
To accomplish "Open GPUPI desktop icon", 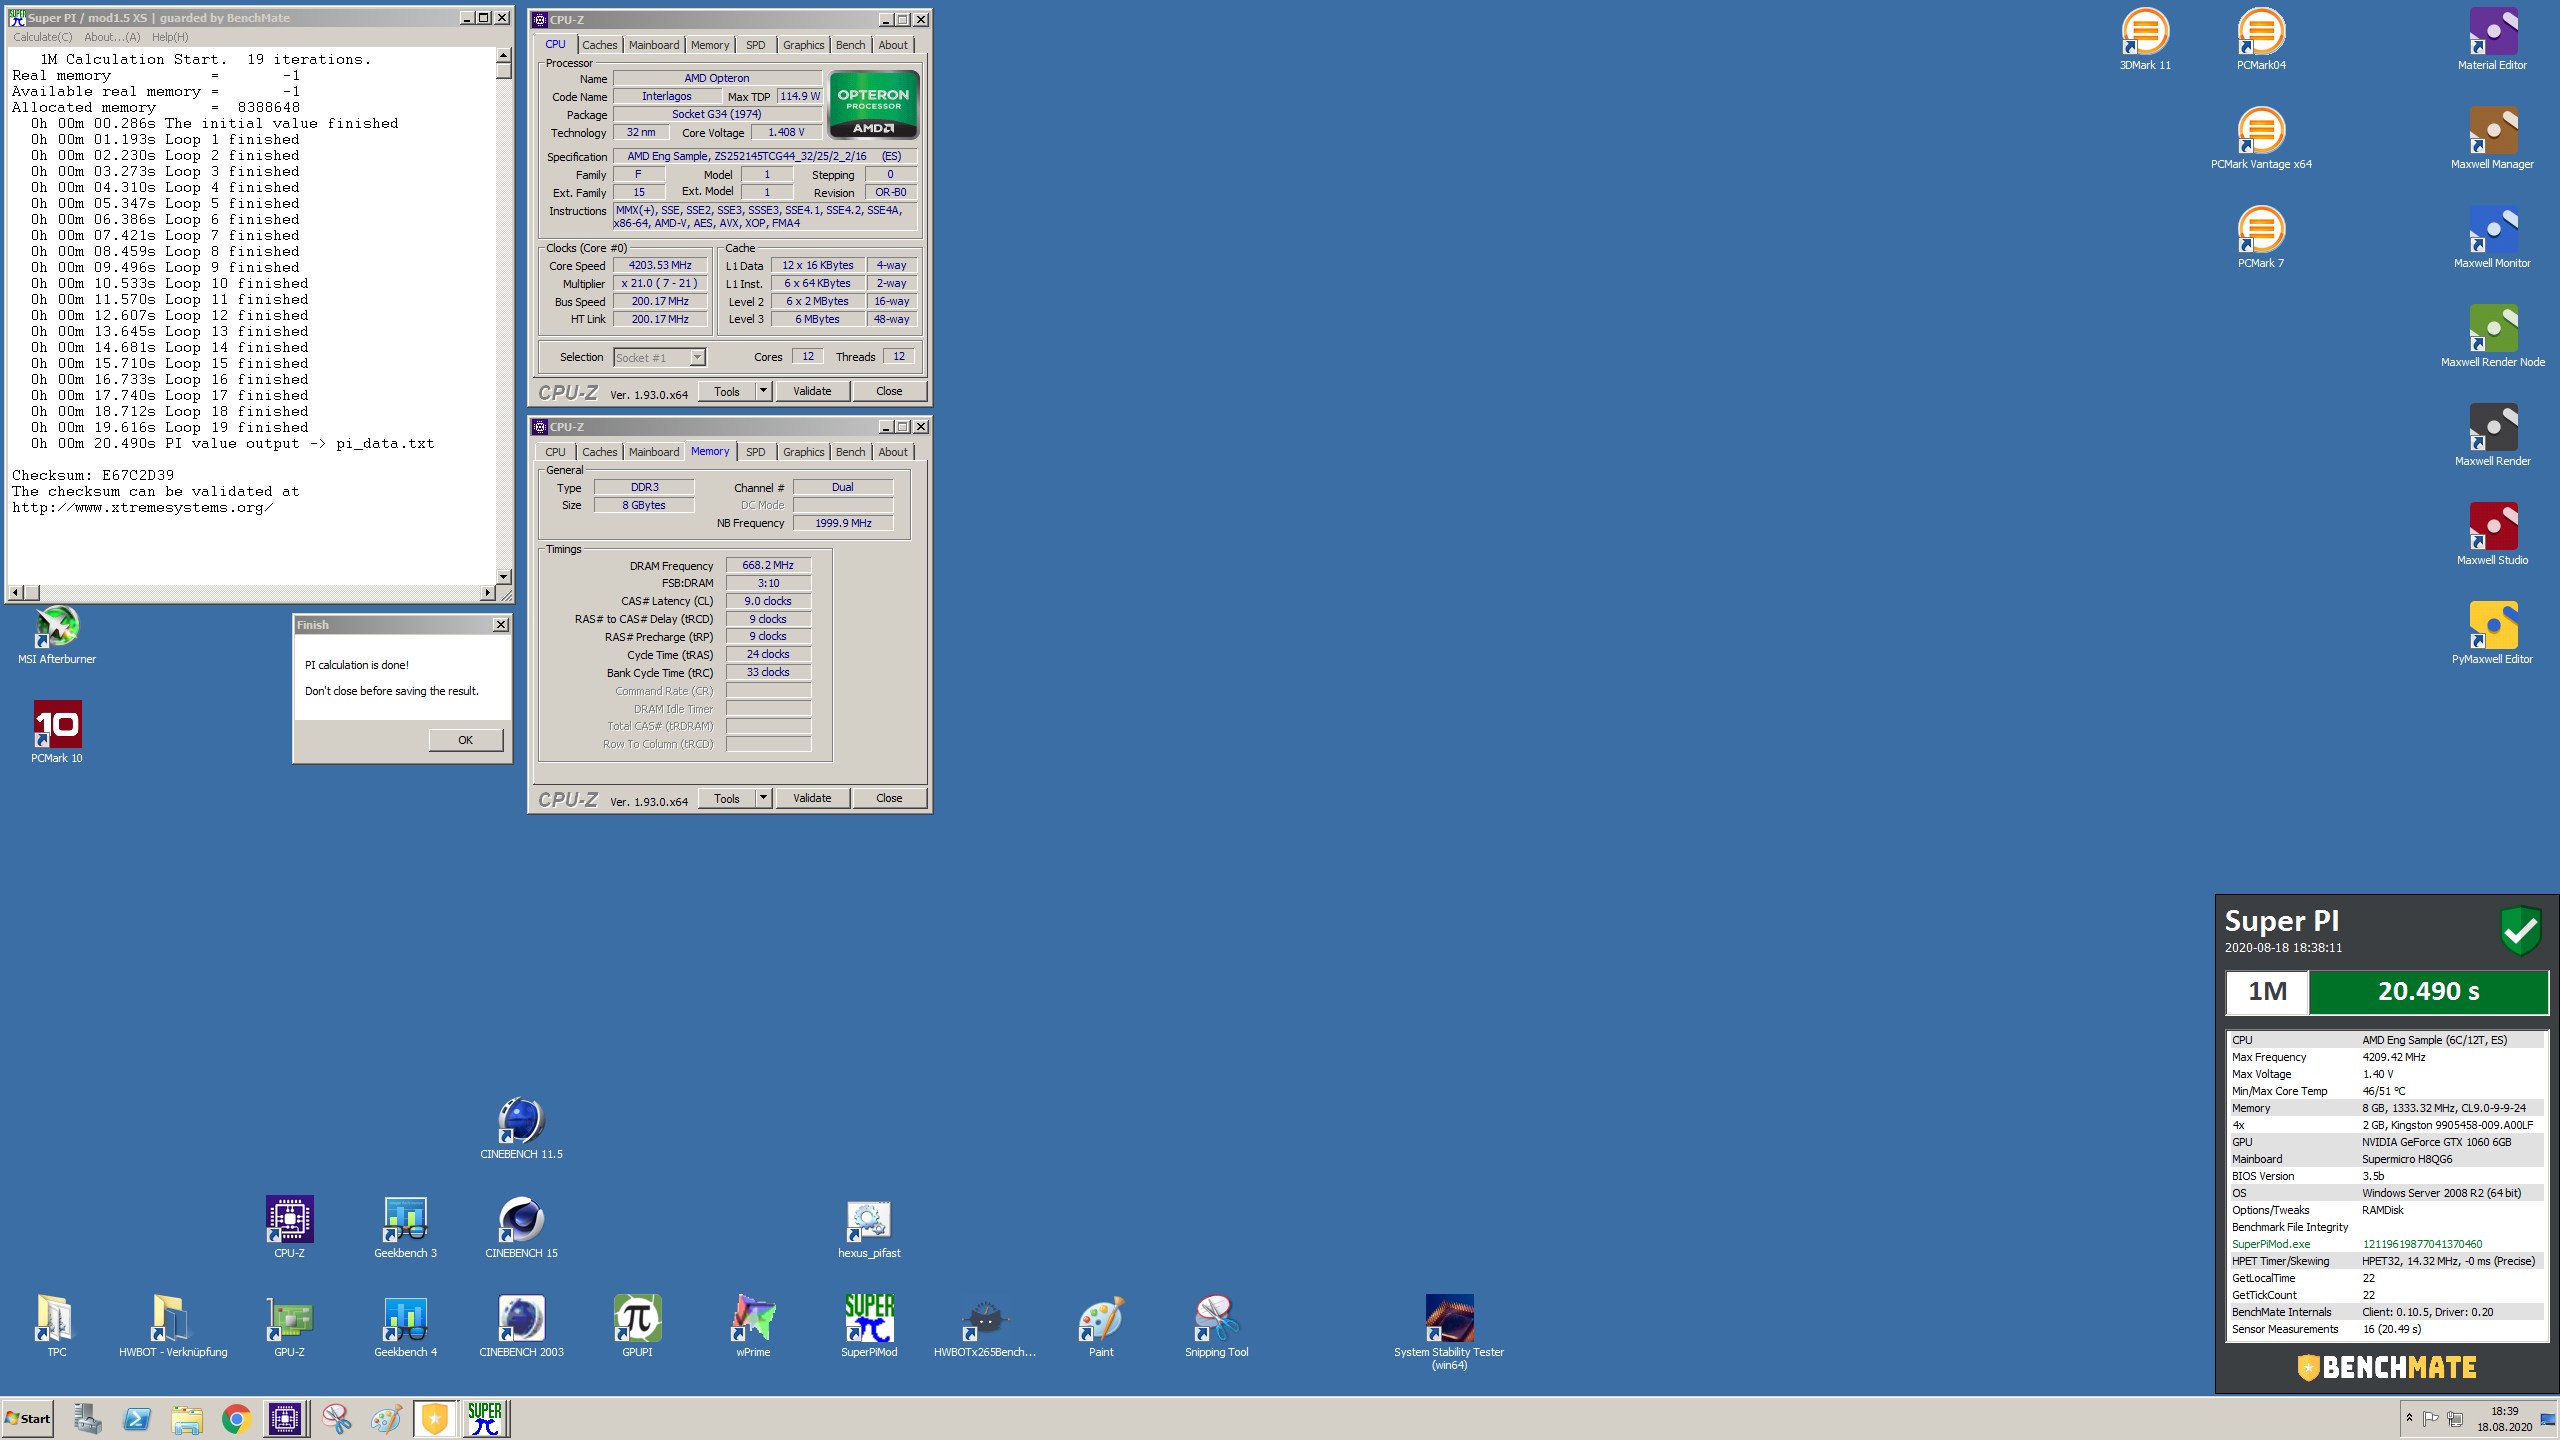I will [637, 1327].
